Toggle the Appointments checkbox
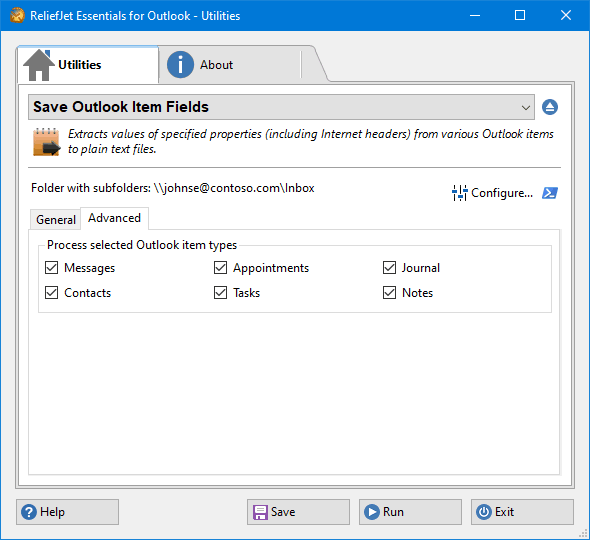Screen dimensions: 590x540 click(220, 268)
